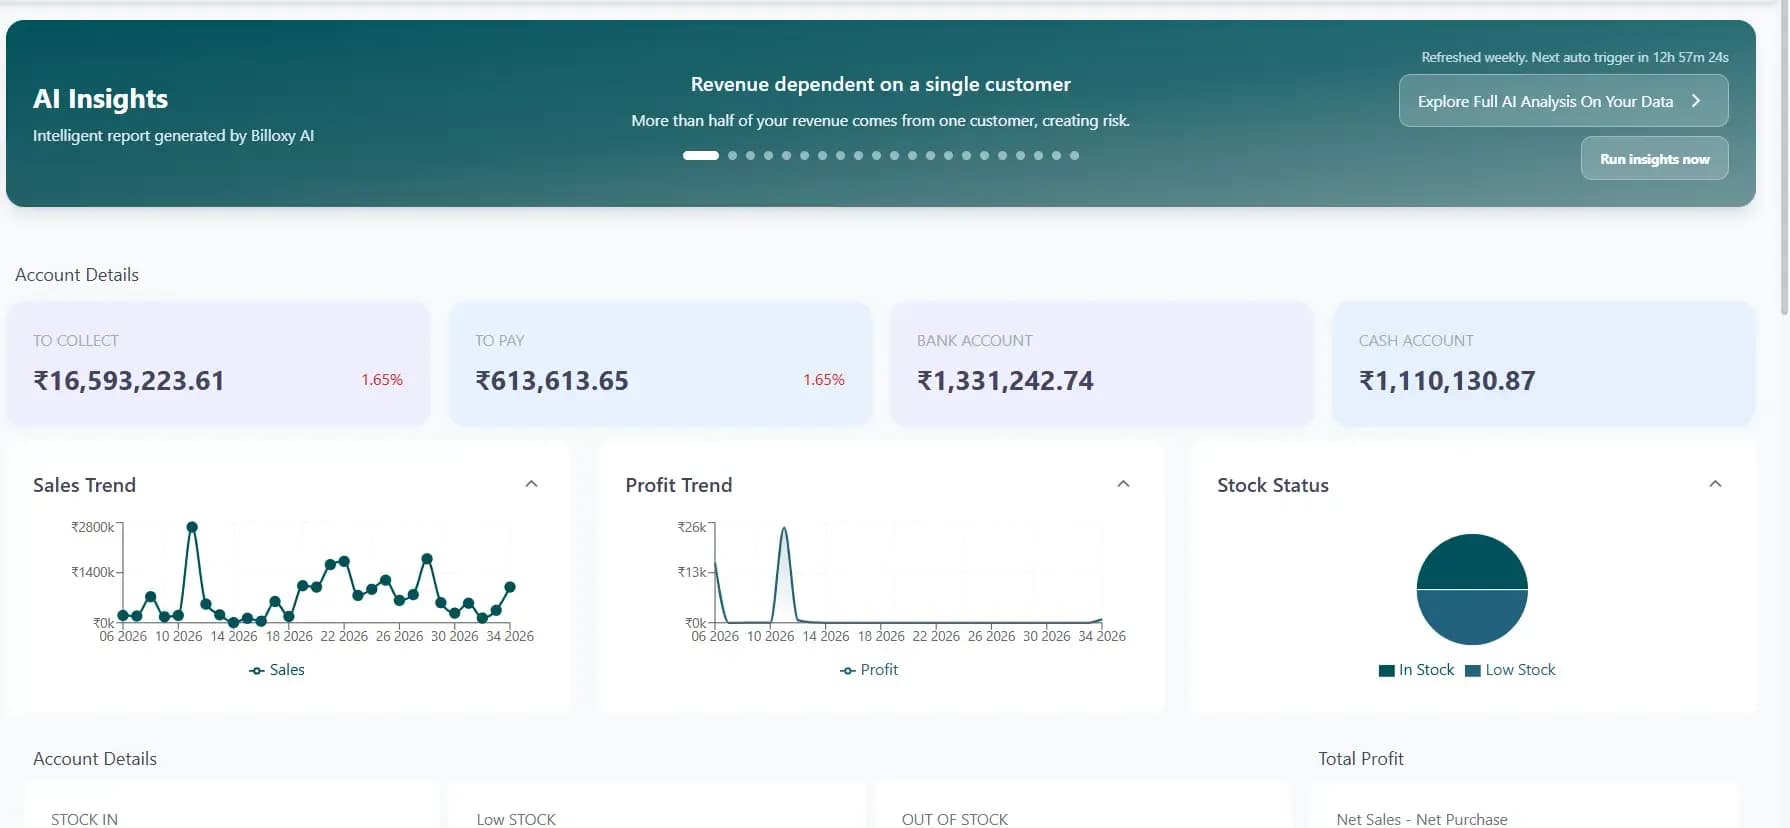
Task: Toggle the Profit legend item
Action: coord(869,670)
